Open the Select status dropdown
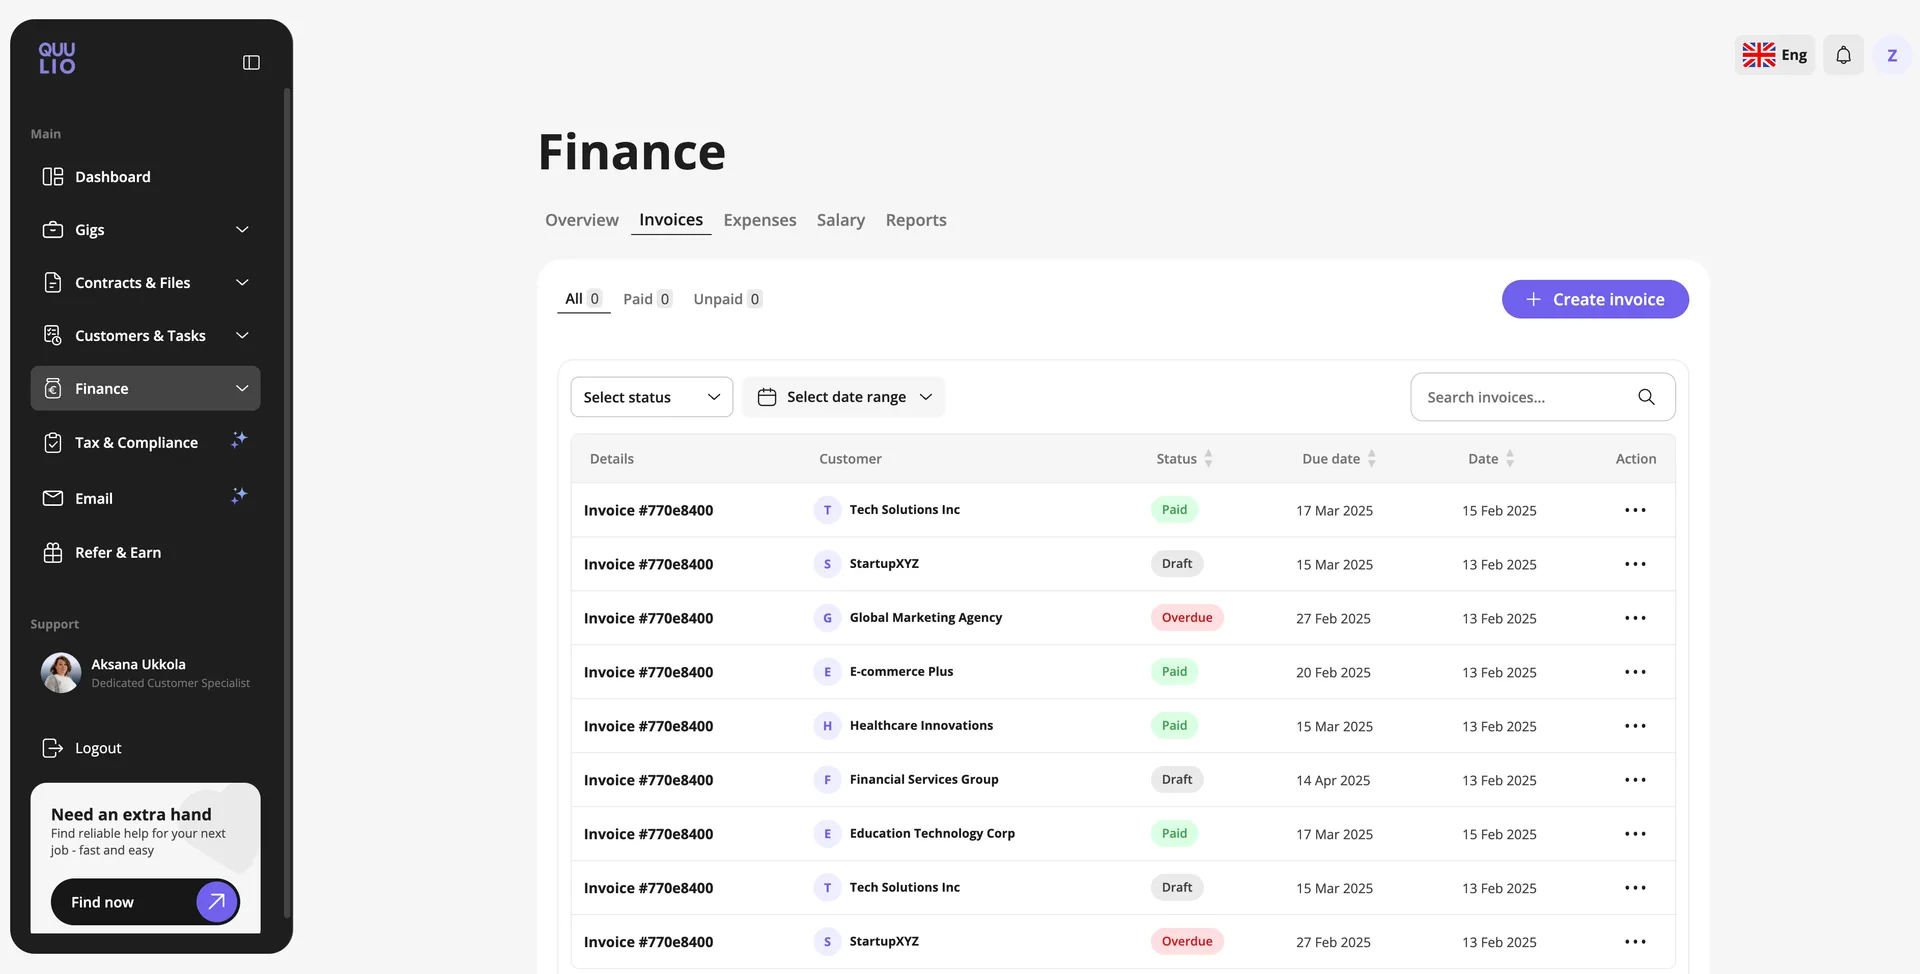This screenshot has width=1920, height=974. click(652, 397)
